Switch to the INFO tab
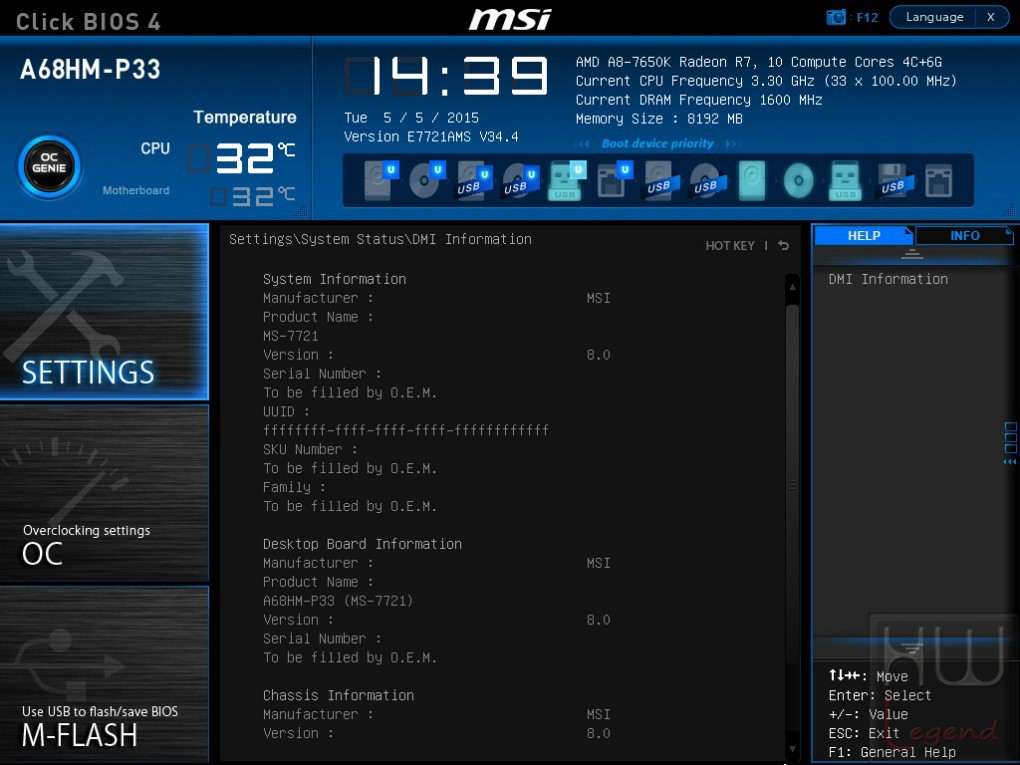Image resolution: width=1020 pixels, height=765 pixels. tap(965, 235)
